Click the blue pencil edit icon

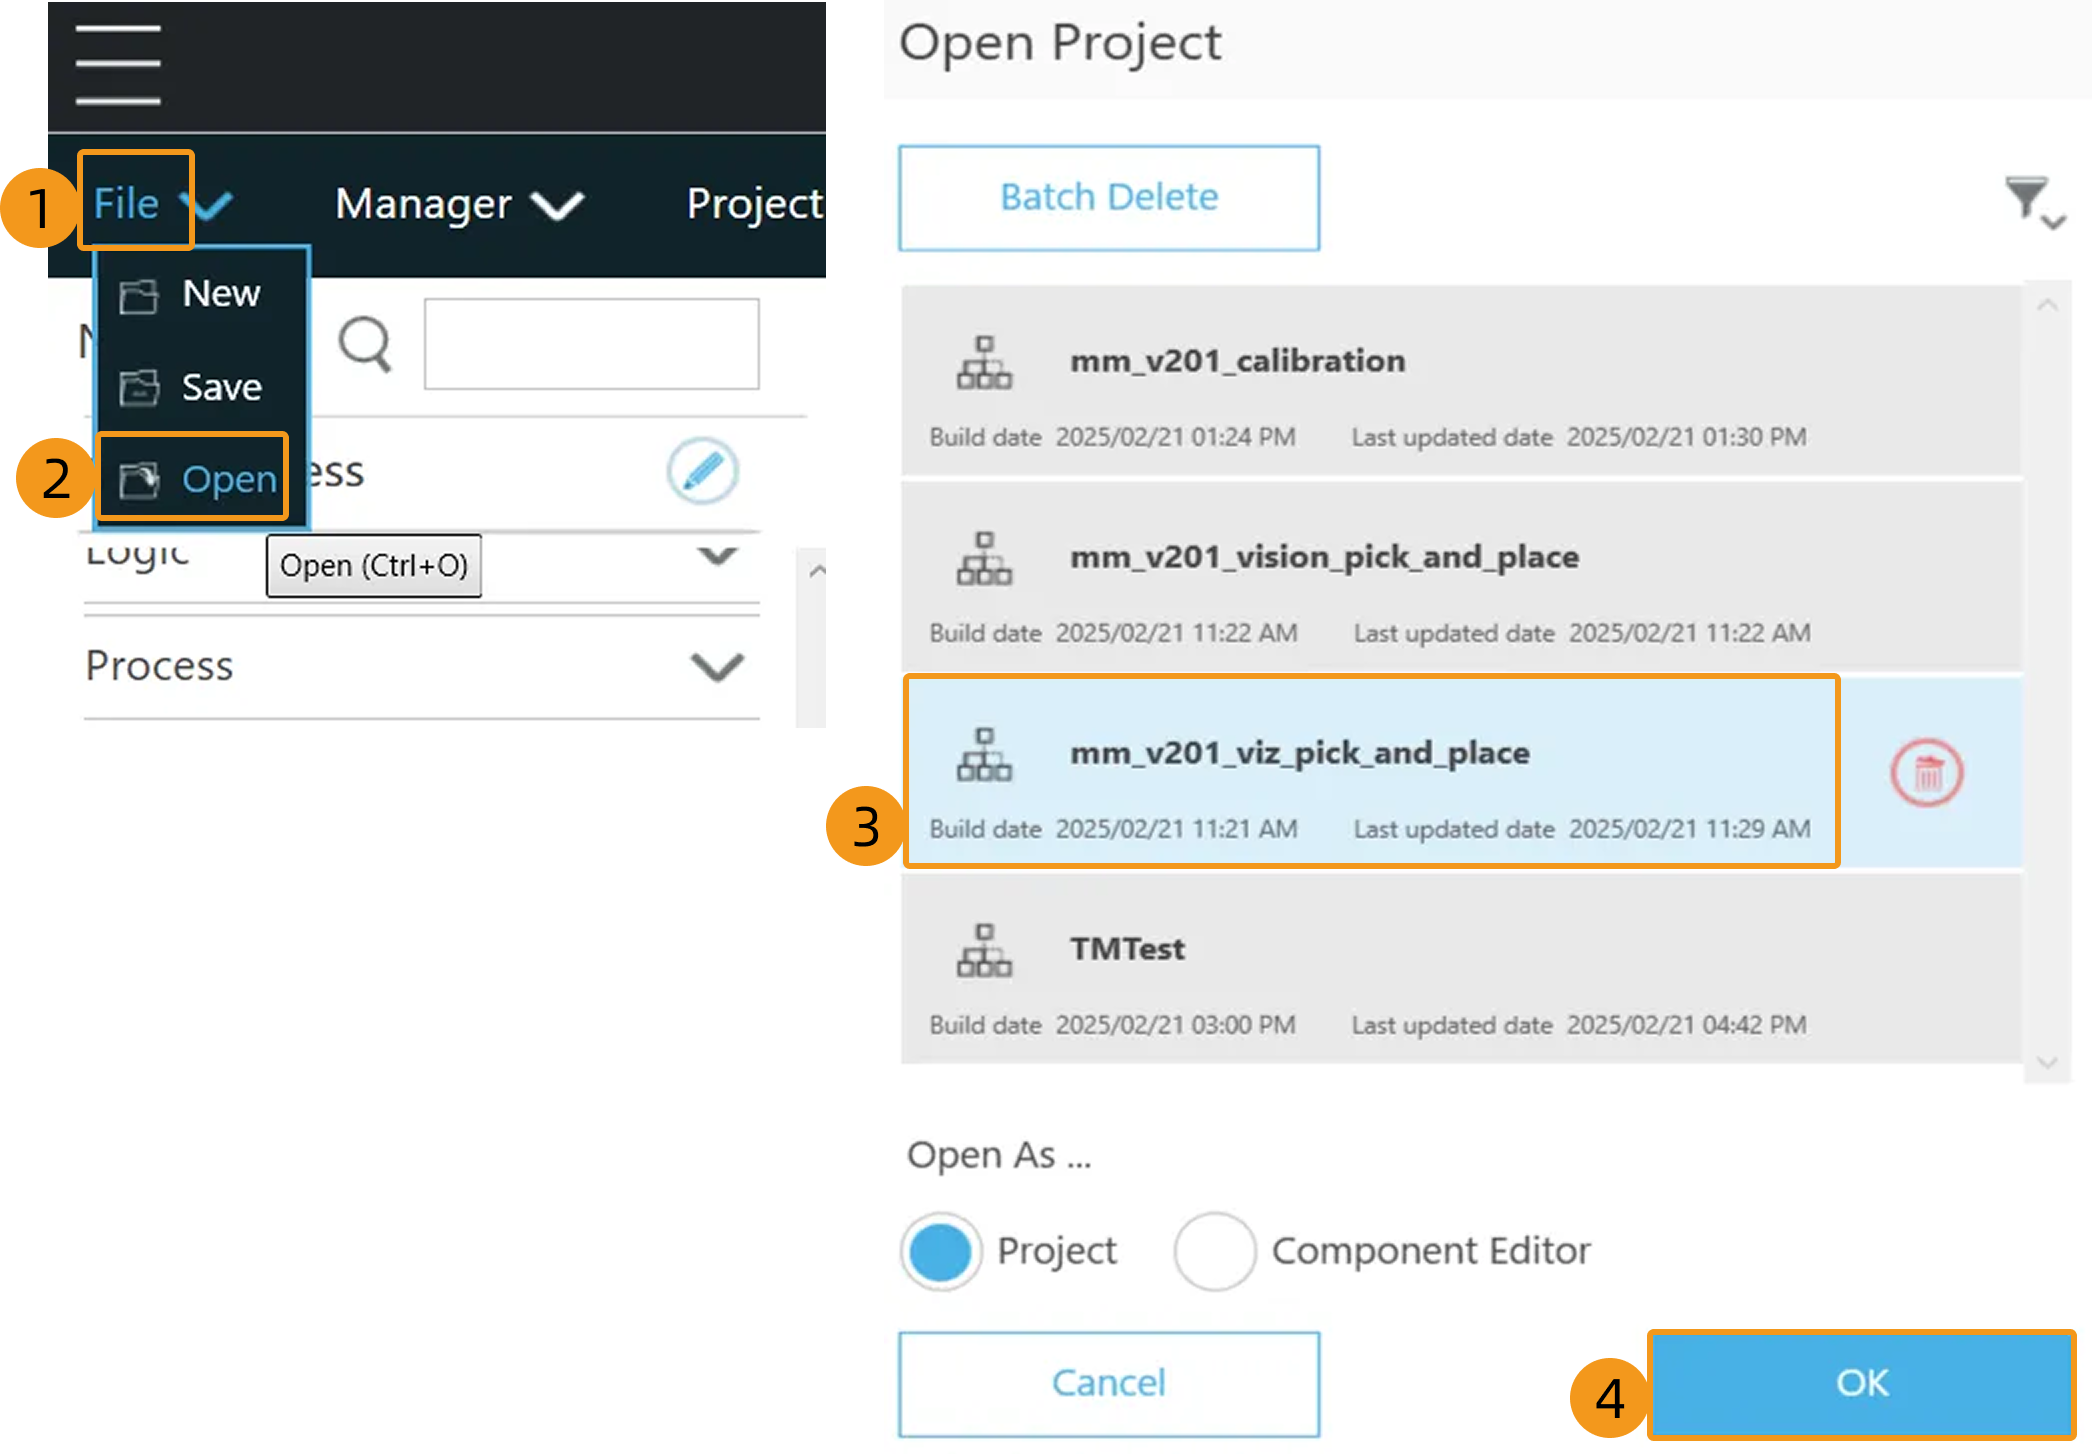coord(703,470)
